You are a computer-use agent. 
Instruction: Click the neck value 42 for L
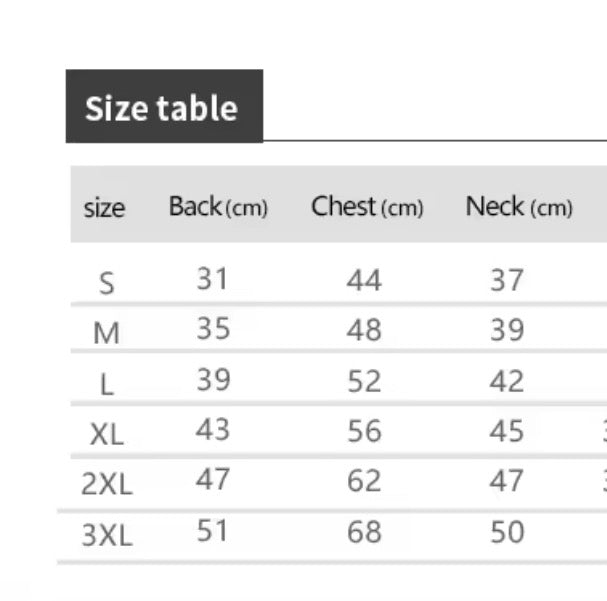(507, 381)
